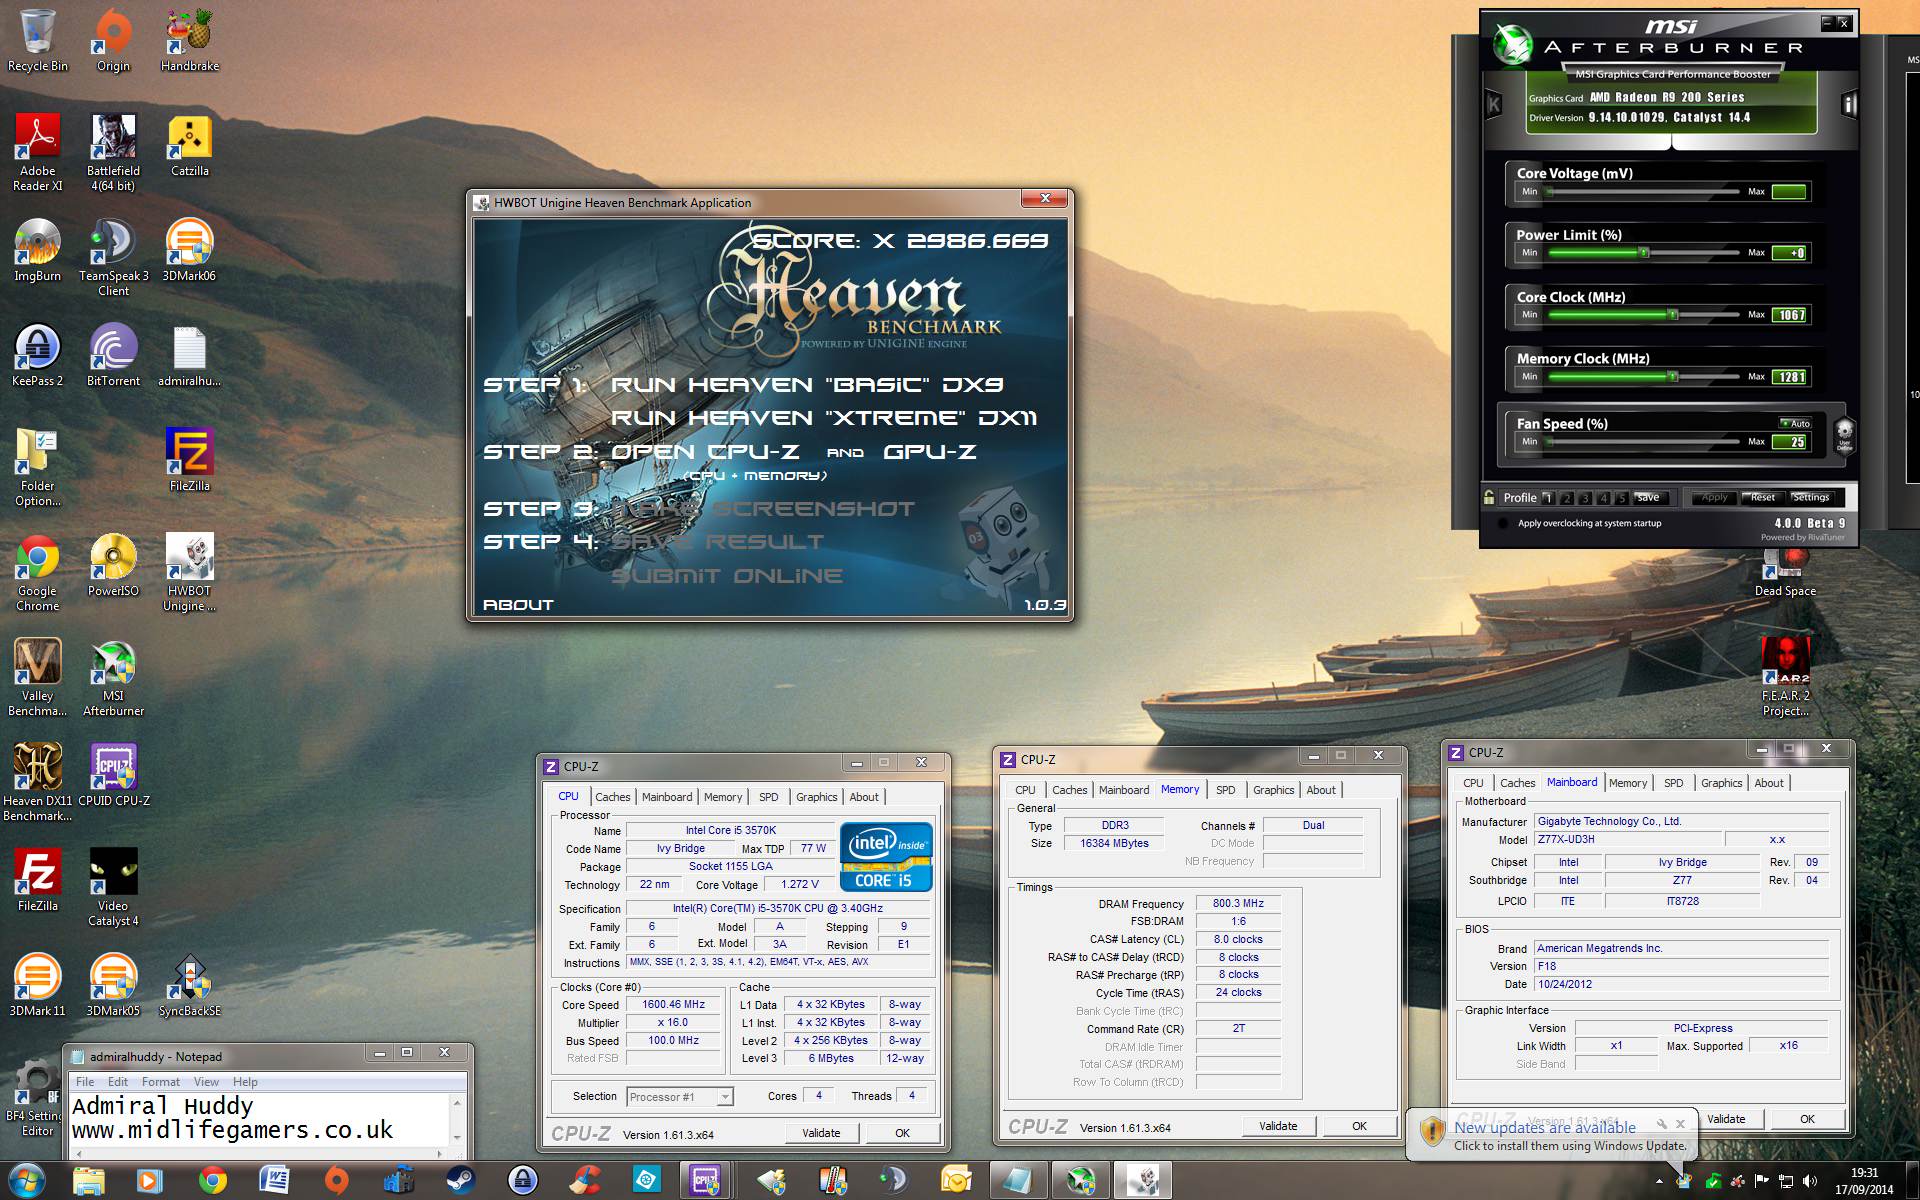Click the Afterburner Reset button

tap(1762, 497)
